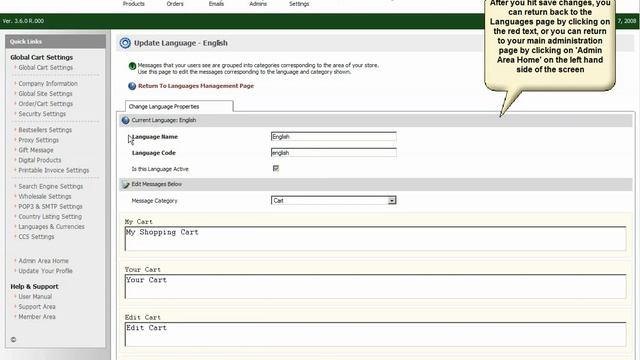640x360 pixels.
Task: Open Printable Invoice Settings link
Action: (53, 170)
